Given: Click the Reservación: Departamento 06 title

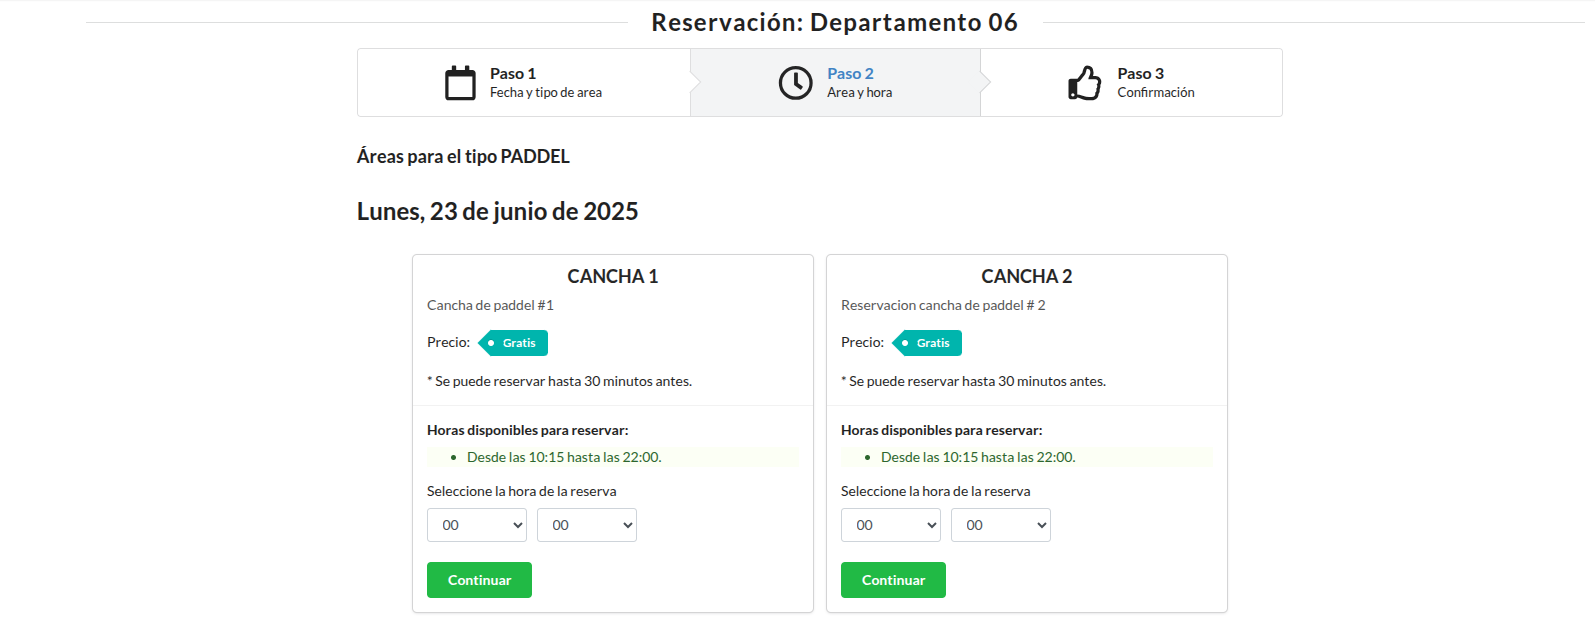Looking at the screenshot, I should coord(835,21).
